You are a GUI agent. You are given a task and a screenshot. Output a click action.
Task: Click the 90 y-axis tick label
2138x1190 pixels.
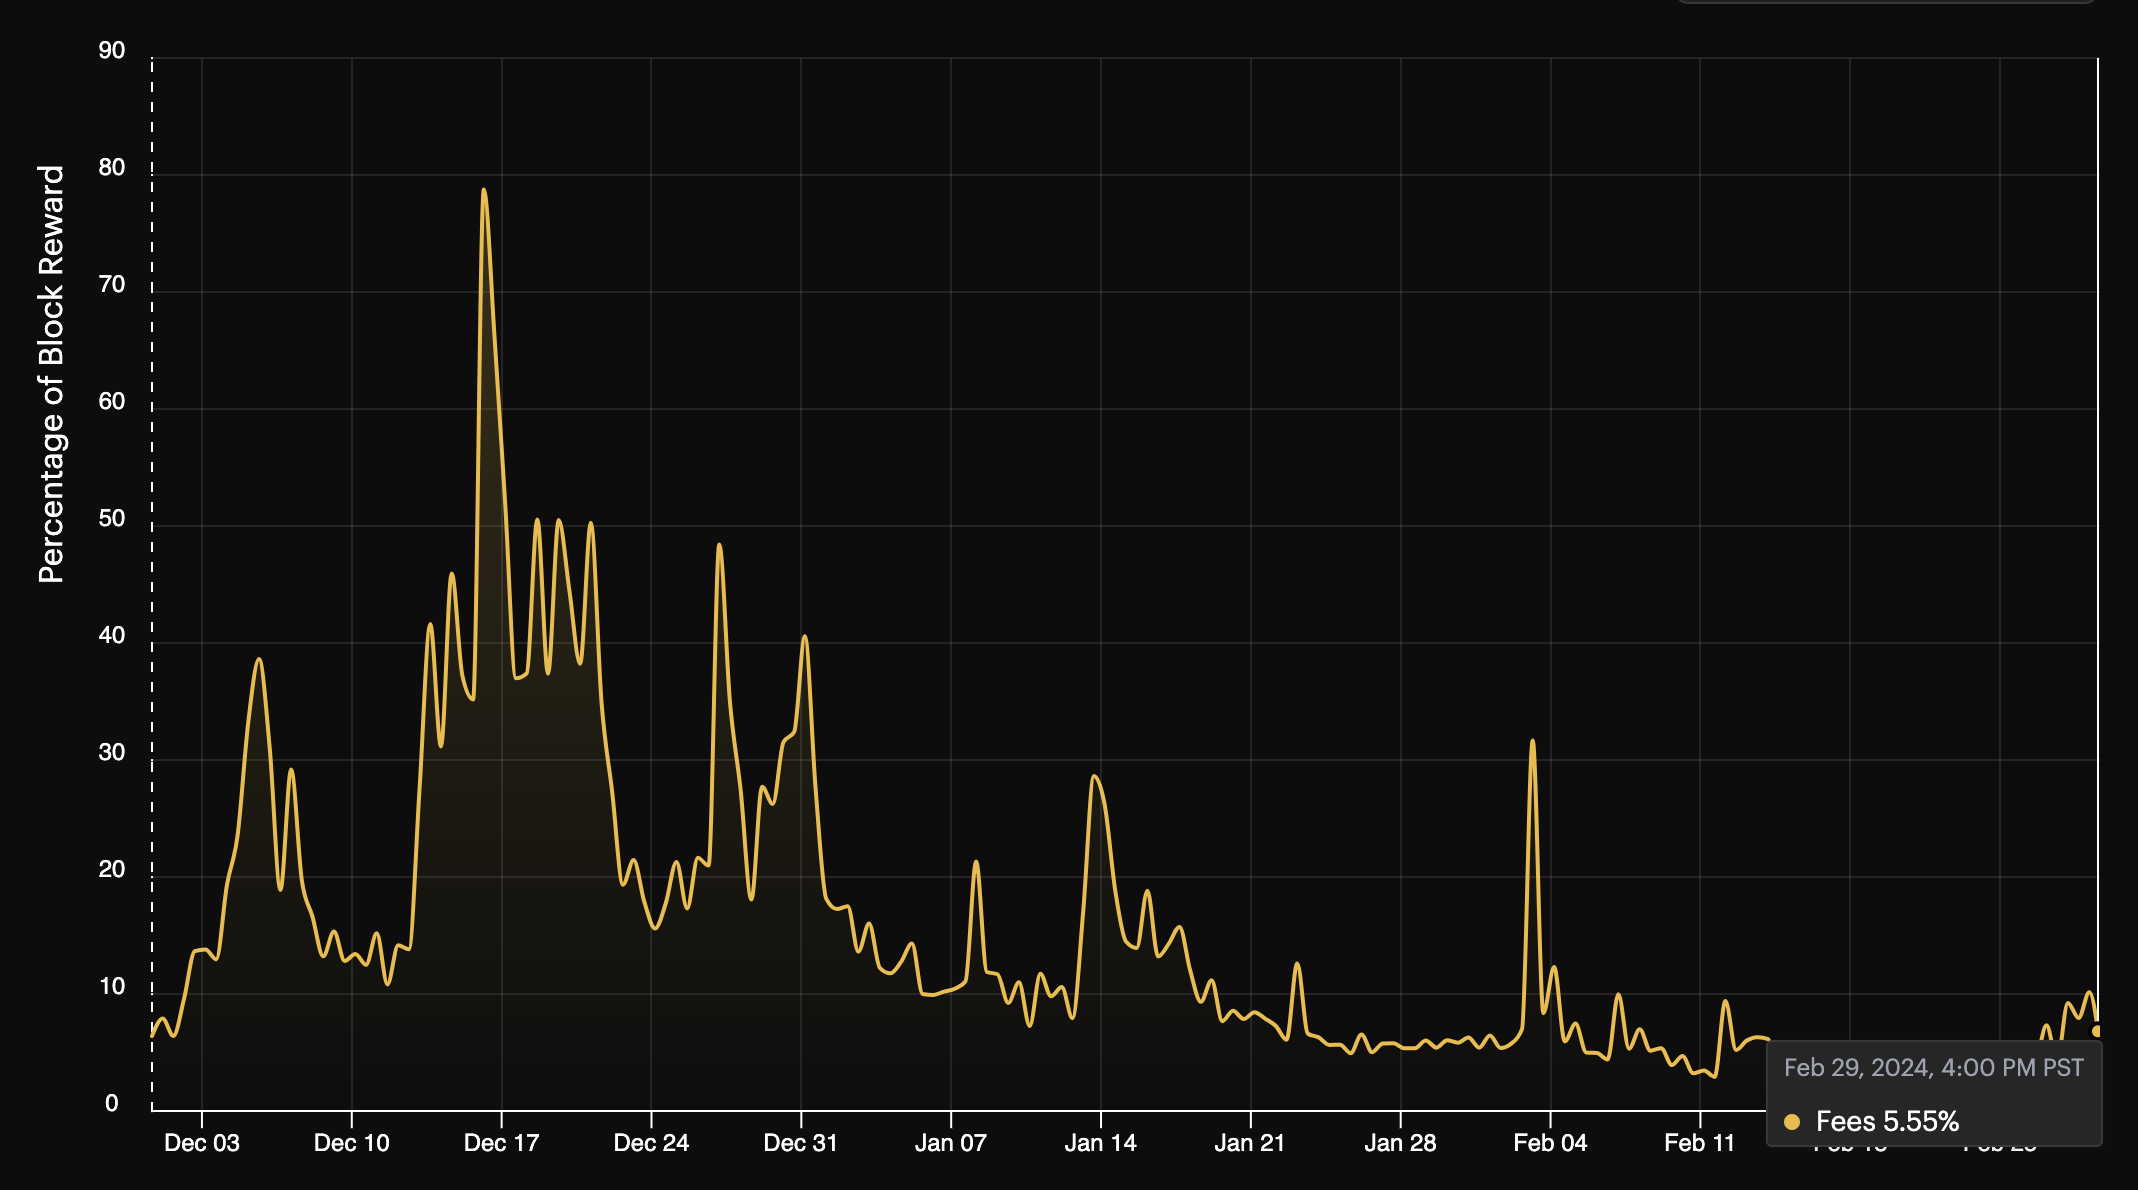[112, 51]
